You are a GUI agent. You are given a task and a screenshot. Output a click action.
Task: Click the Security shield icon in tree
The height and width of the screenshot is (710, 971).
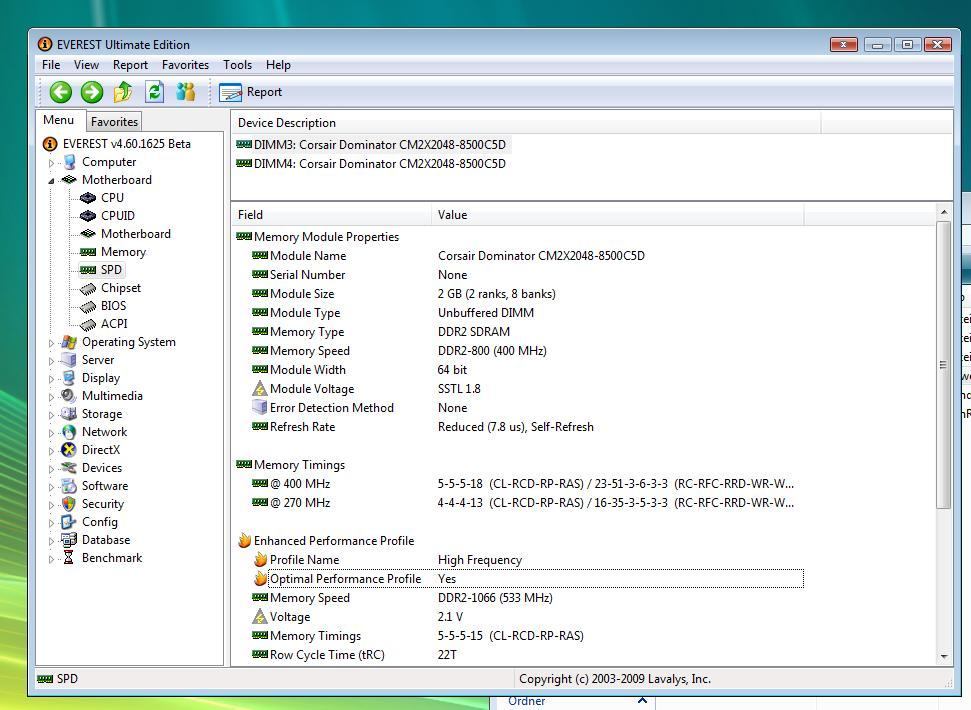[69, 504]
